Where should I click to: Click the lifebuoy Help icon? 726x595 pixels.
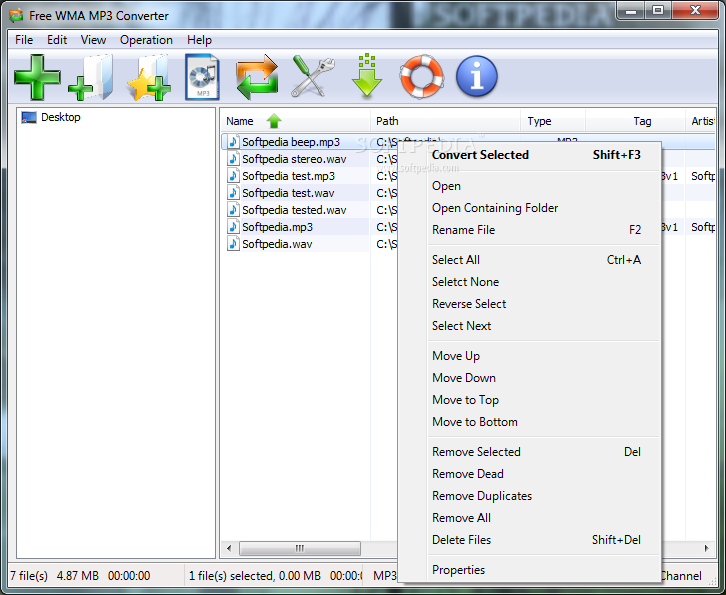(x=422, y=76)
